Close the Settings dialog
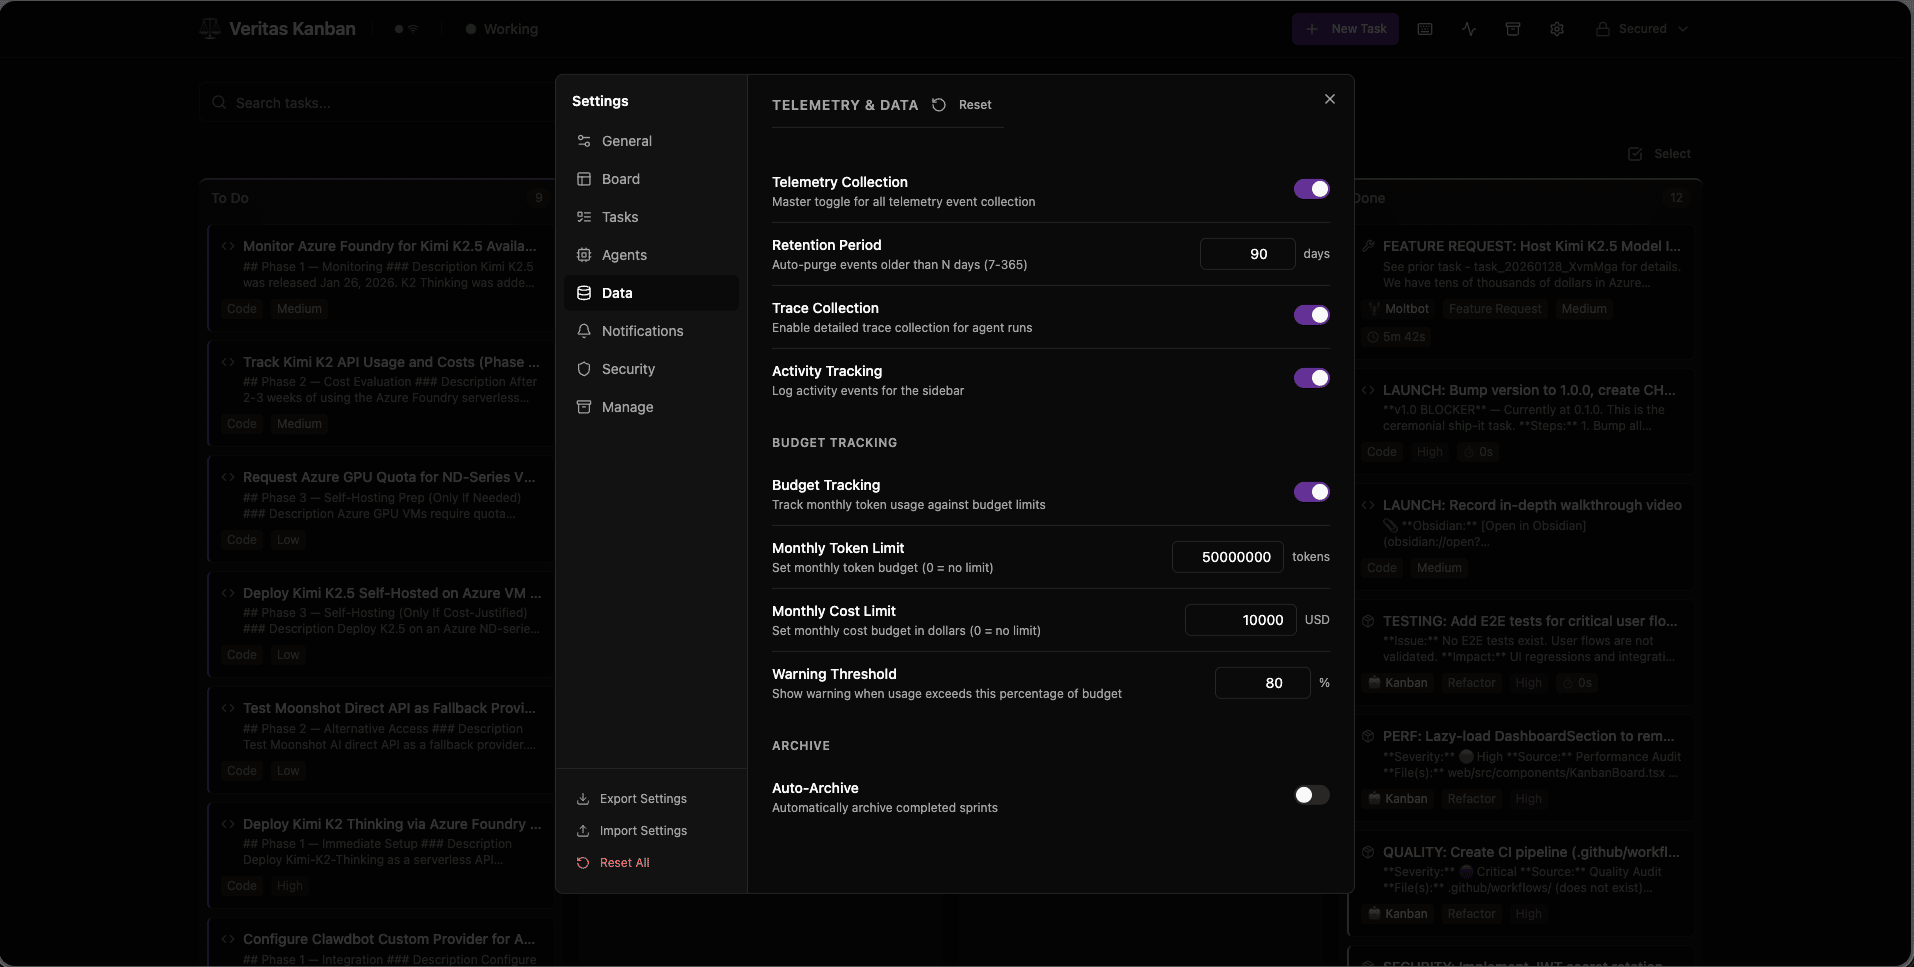The image size is (1914, 967). coord(1329,99)
